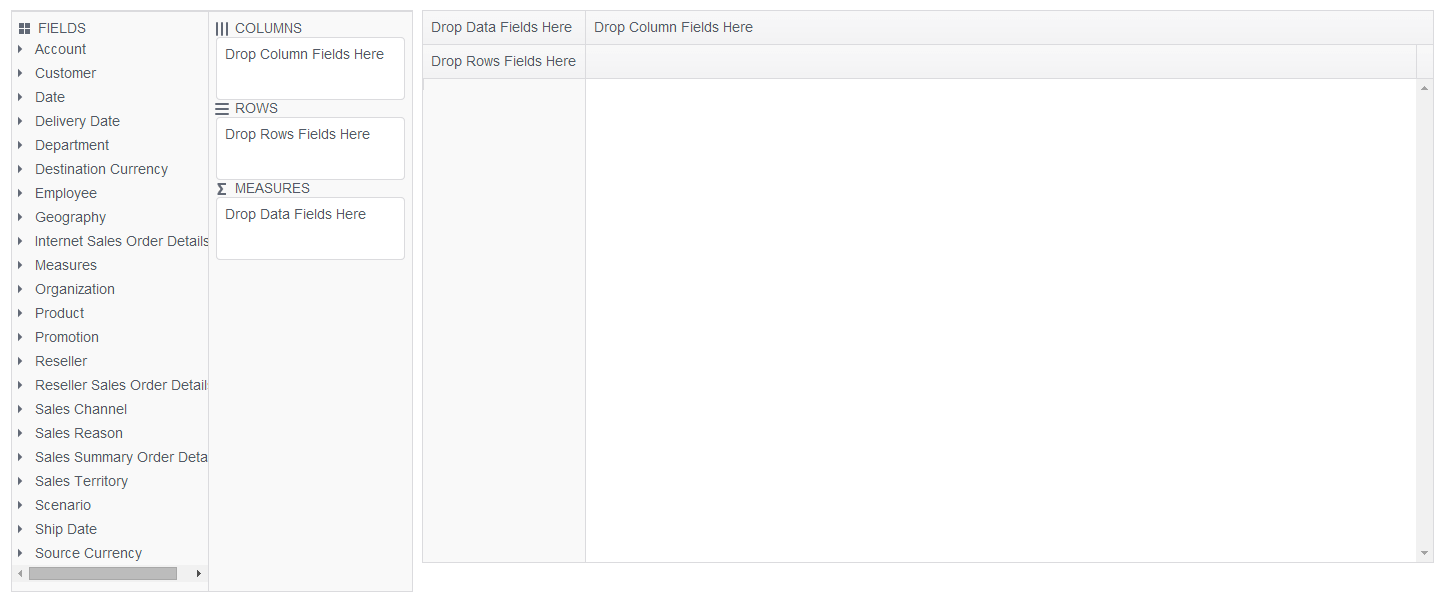The image size is (1443, 605).
Task: Click the Drop Rows Fields Here zone
Action: (x=310, y=148)
